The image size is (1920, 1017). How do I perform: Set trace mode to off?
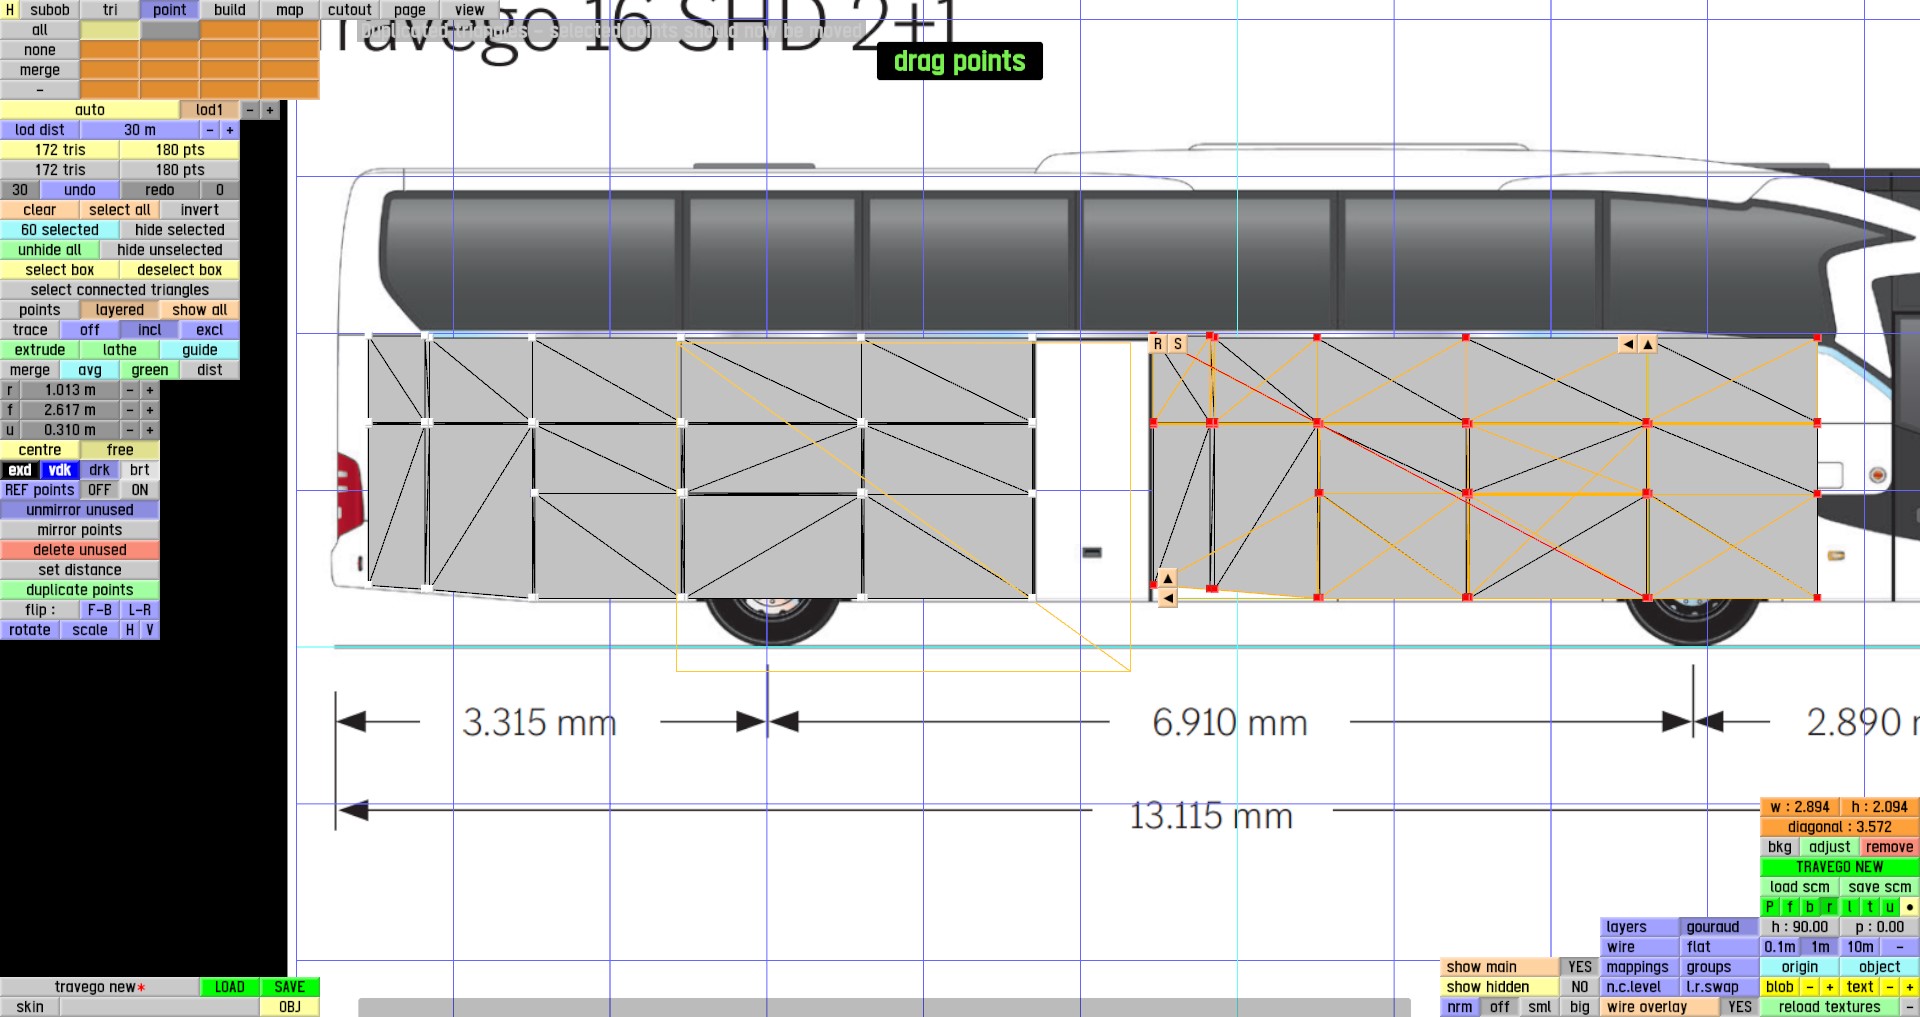[90, 330]
